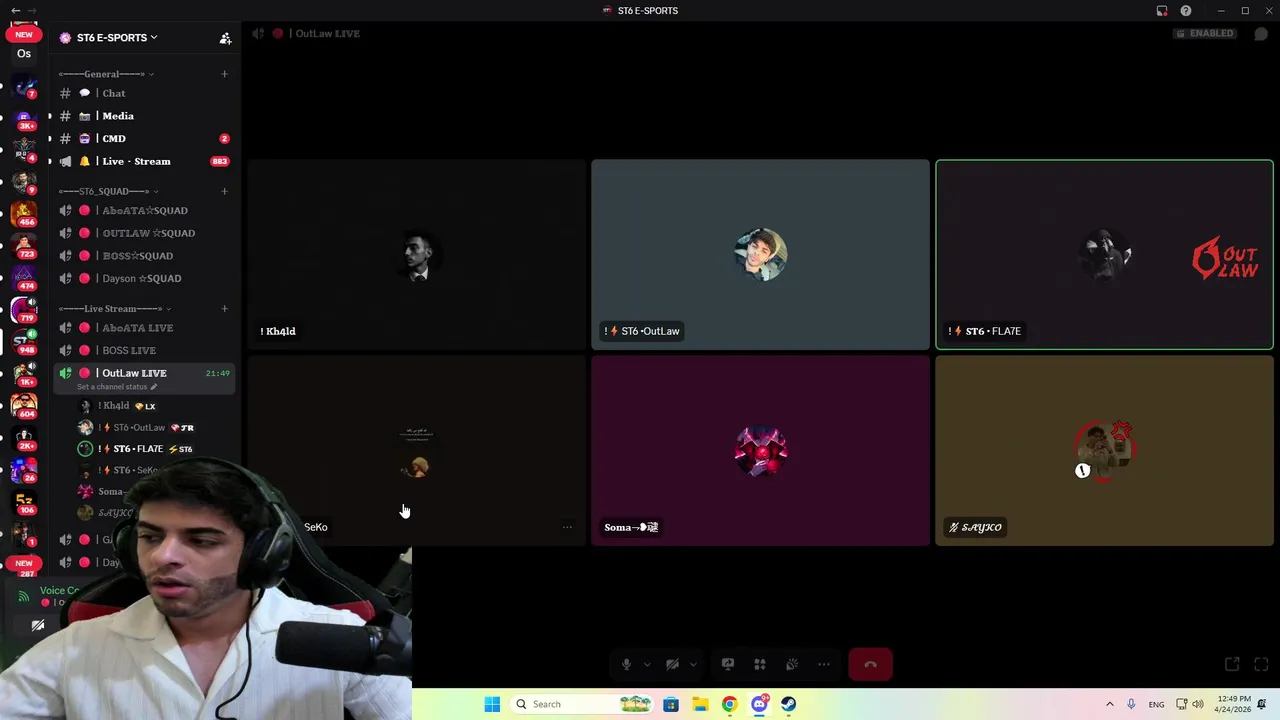Disconnect with the red hang-up button

click(x=870, y=664)
